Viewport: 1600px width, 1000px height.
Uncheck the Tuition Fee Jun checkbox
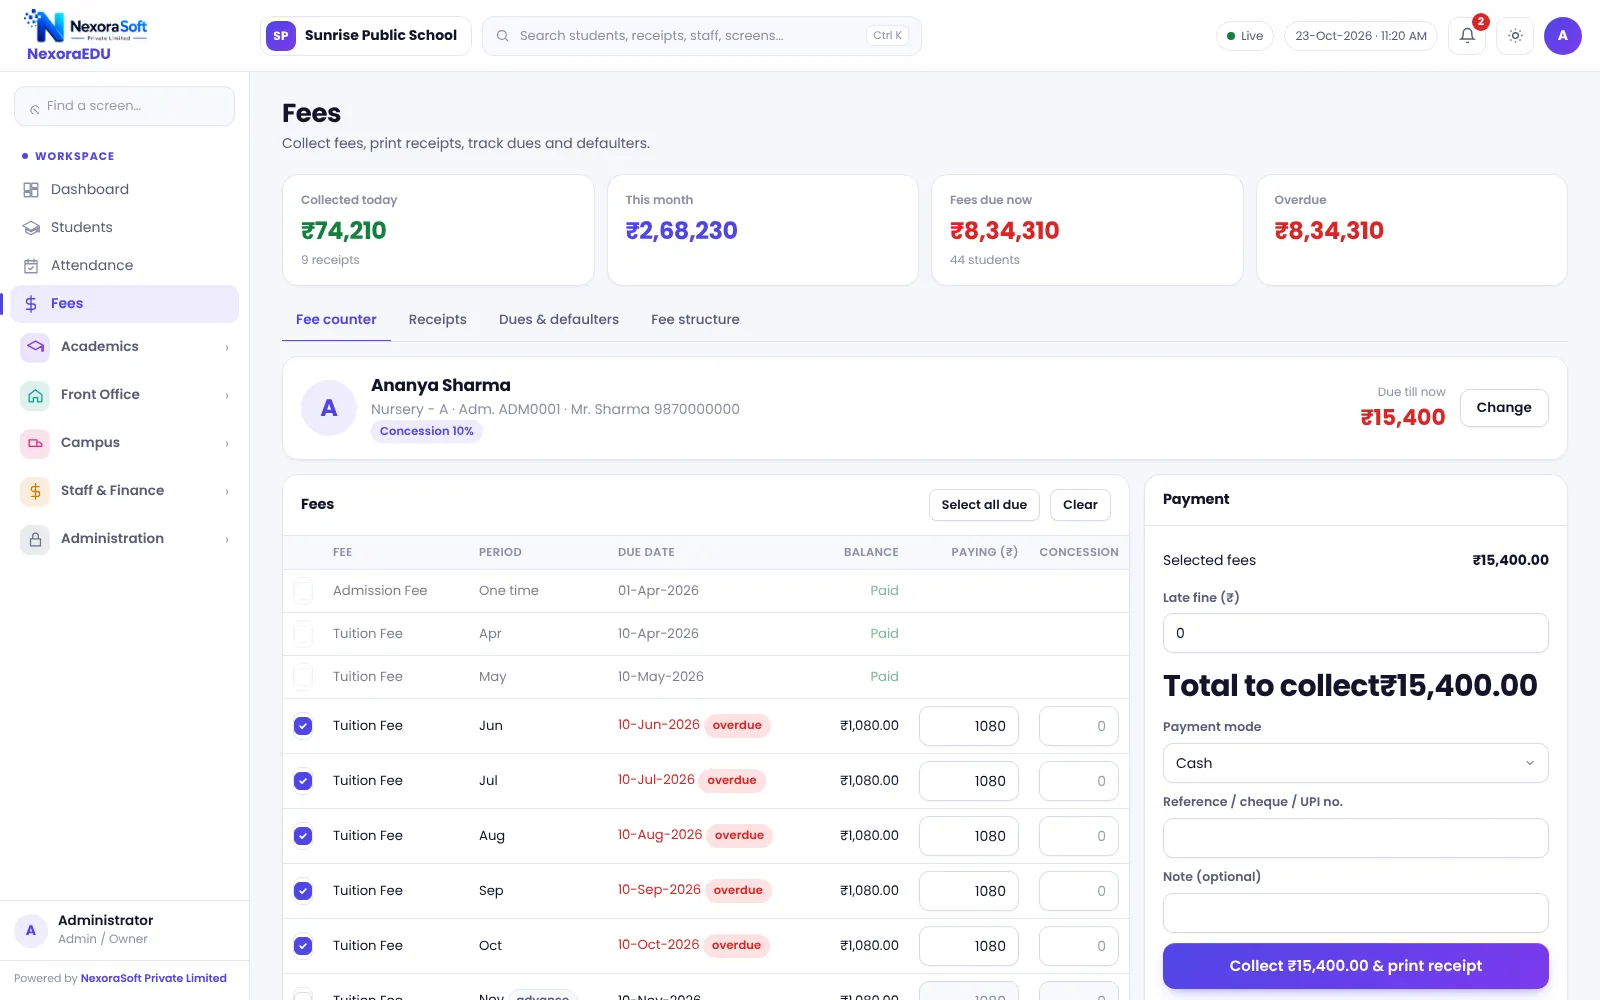(x=303, y=726)
